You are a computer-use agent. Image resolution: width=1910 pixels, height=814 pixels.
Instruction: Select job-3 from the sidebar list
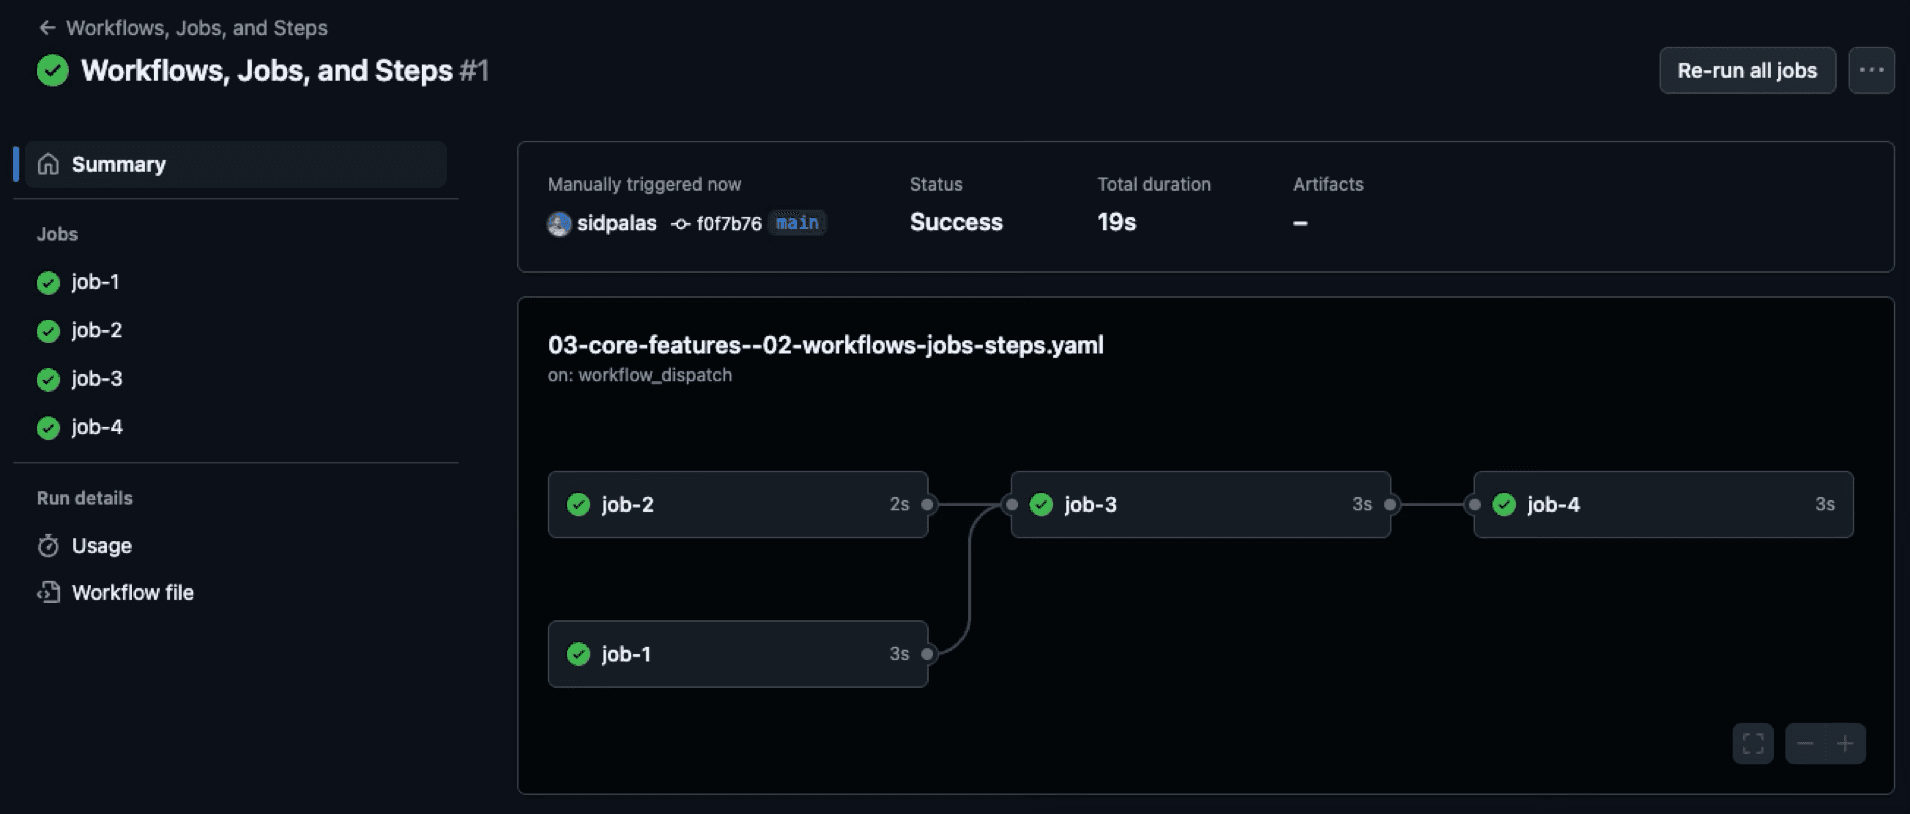pyautogui.click(x=96, y=379)
